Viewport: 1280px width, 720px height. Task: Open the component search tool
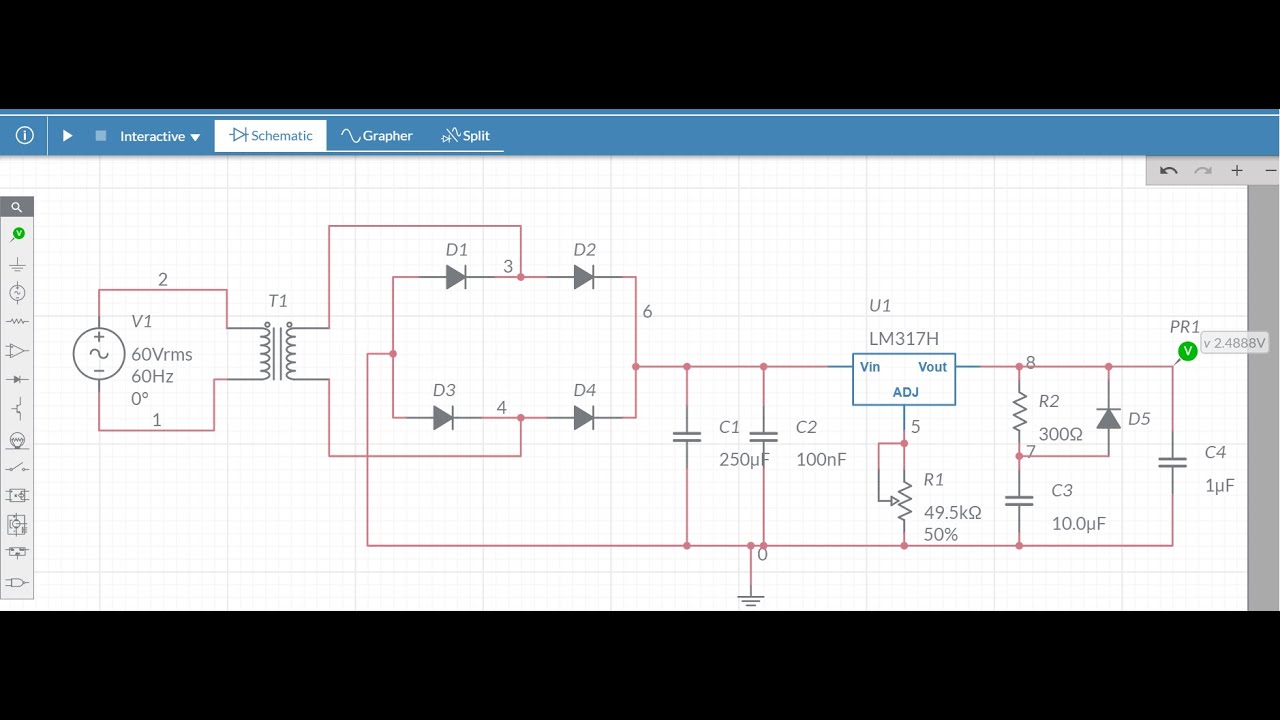pyautogui.click(x=17, y=207)
